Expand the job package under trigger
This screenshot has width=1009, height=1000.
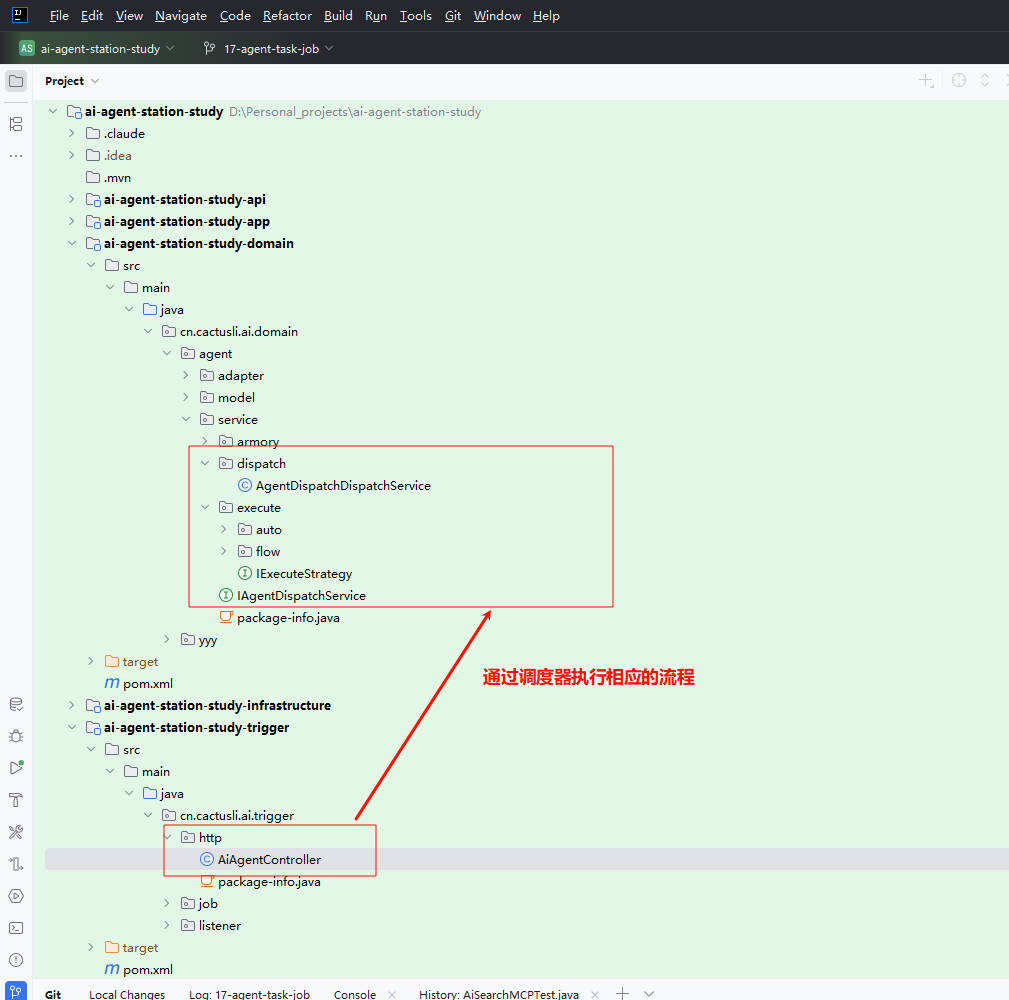pyautogui.click(x=168, y=904)
